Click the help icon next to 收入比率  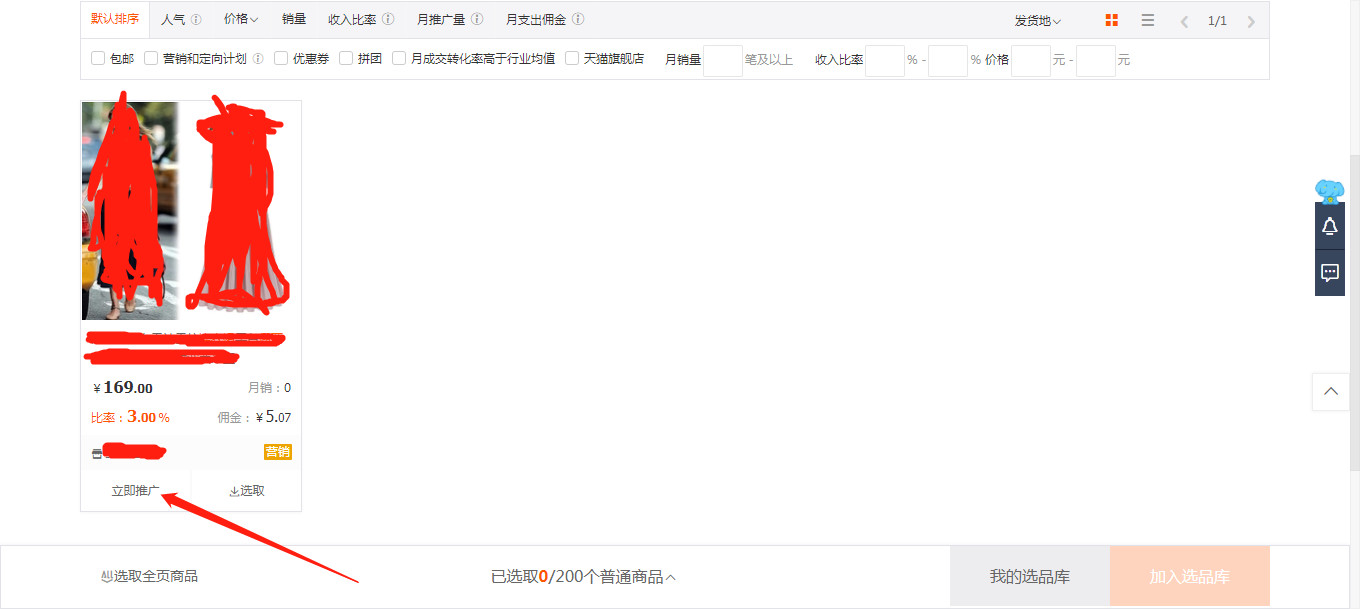tap(388, 19)
